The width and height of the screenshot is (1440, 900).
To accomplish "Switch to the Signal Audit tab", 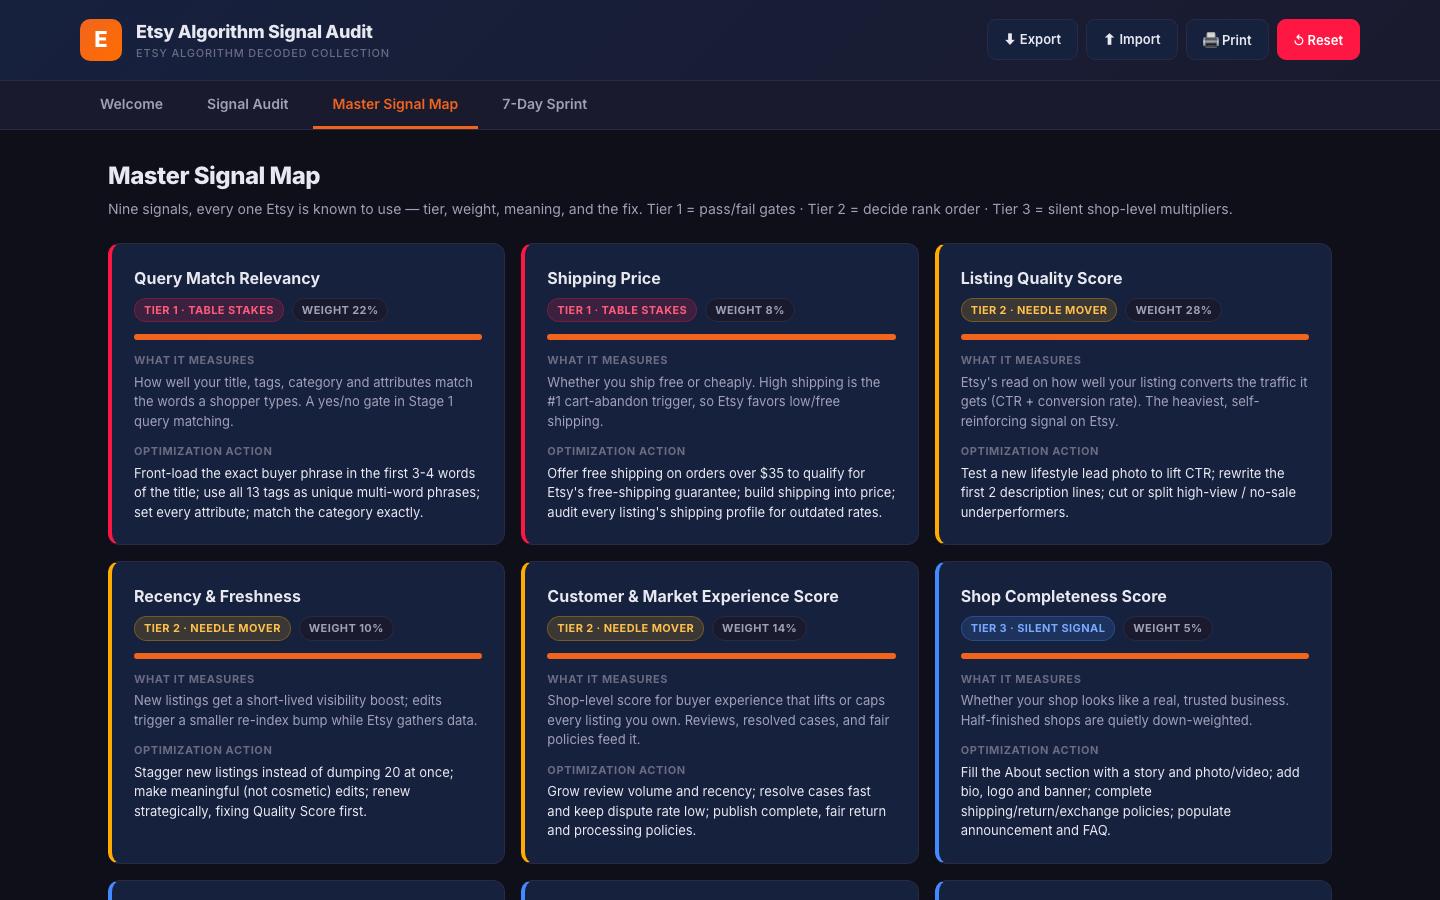I will pyautogui.click(x=248, y=104).
